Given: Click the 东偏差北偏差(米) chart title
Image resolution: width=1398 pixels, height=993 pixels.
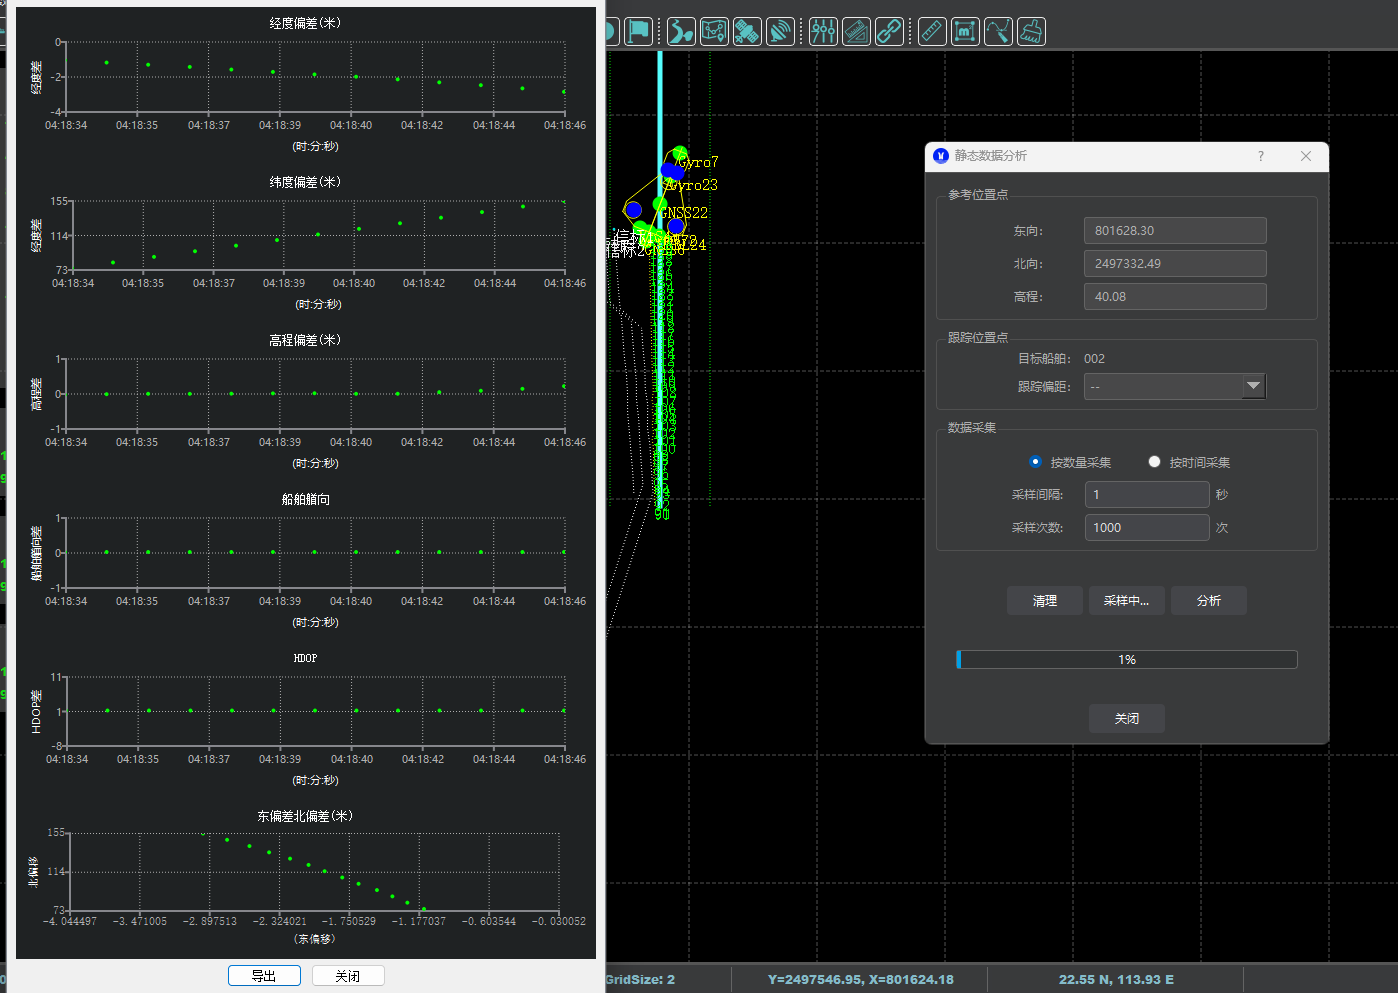Looking at the screenshot, I should click(x=305, y=816).
